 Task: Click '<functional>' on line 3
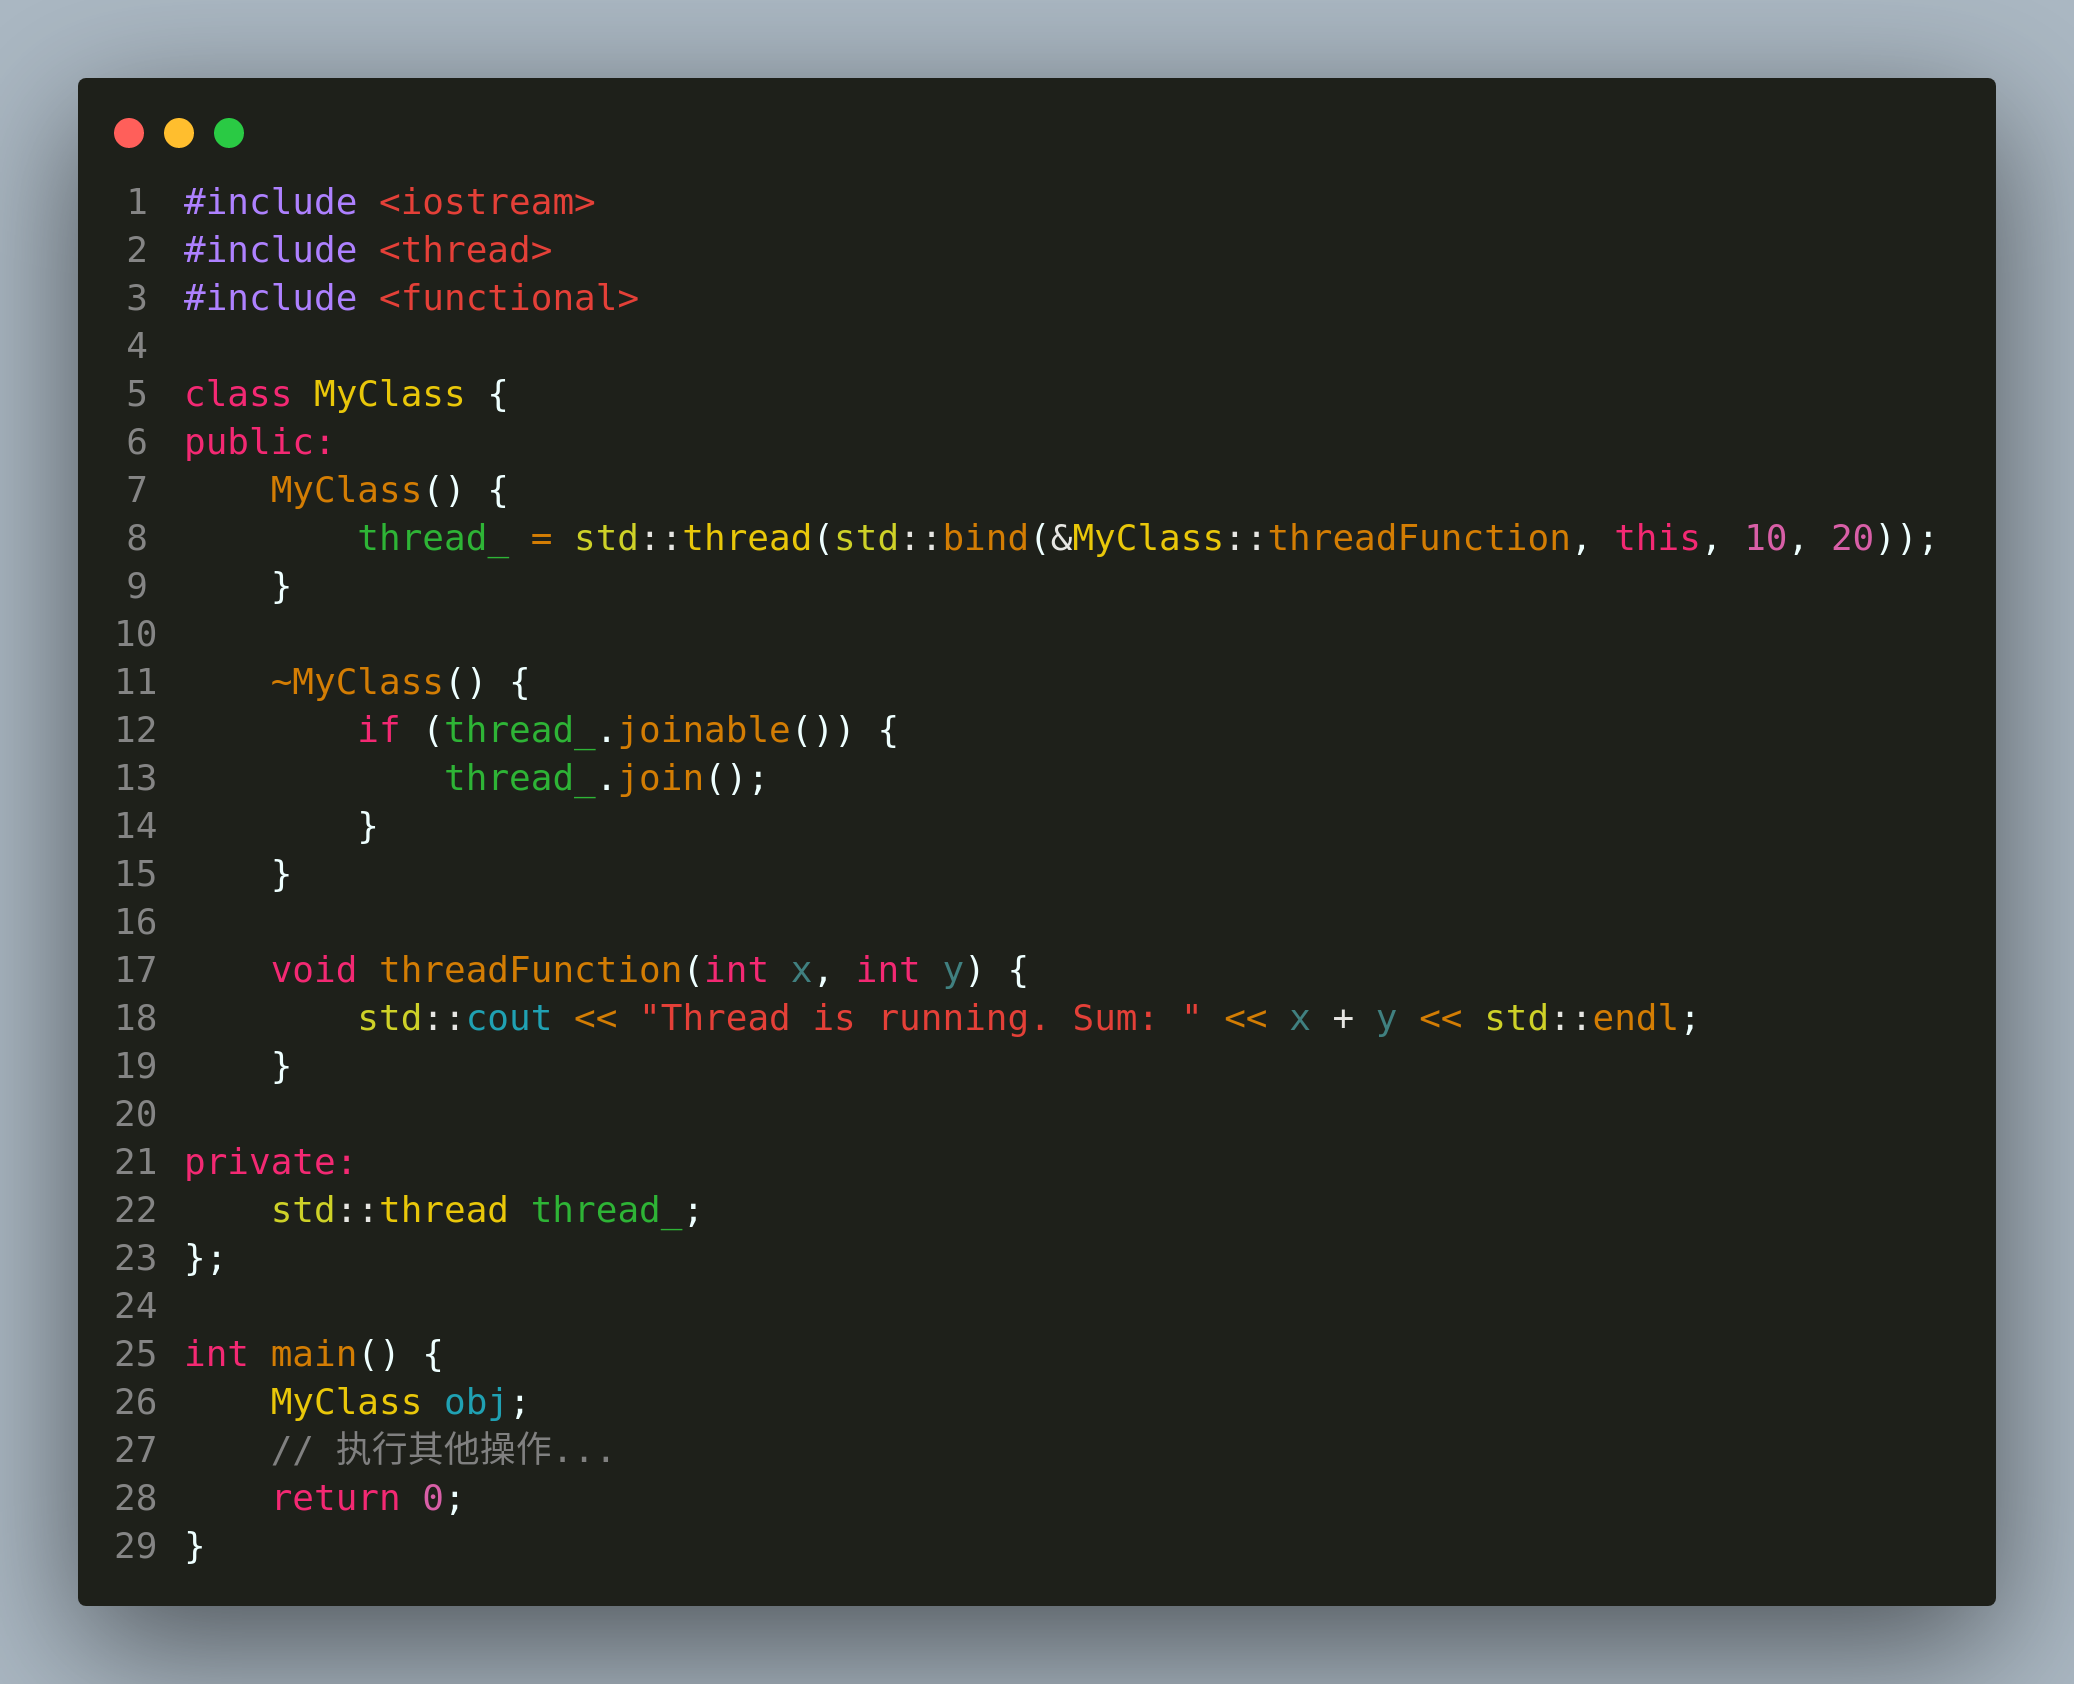pyautogui.click(x=508, y=298)
